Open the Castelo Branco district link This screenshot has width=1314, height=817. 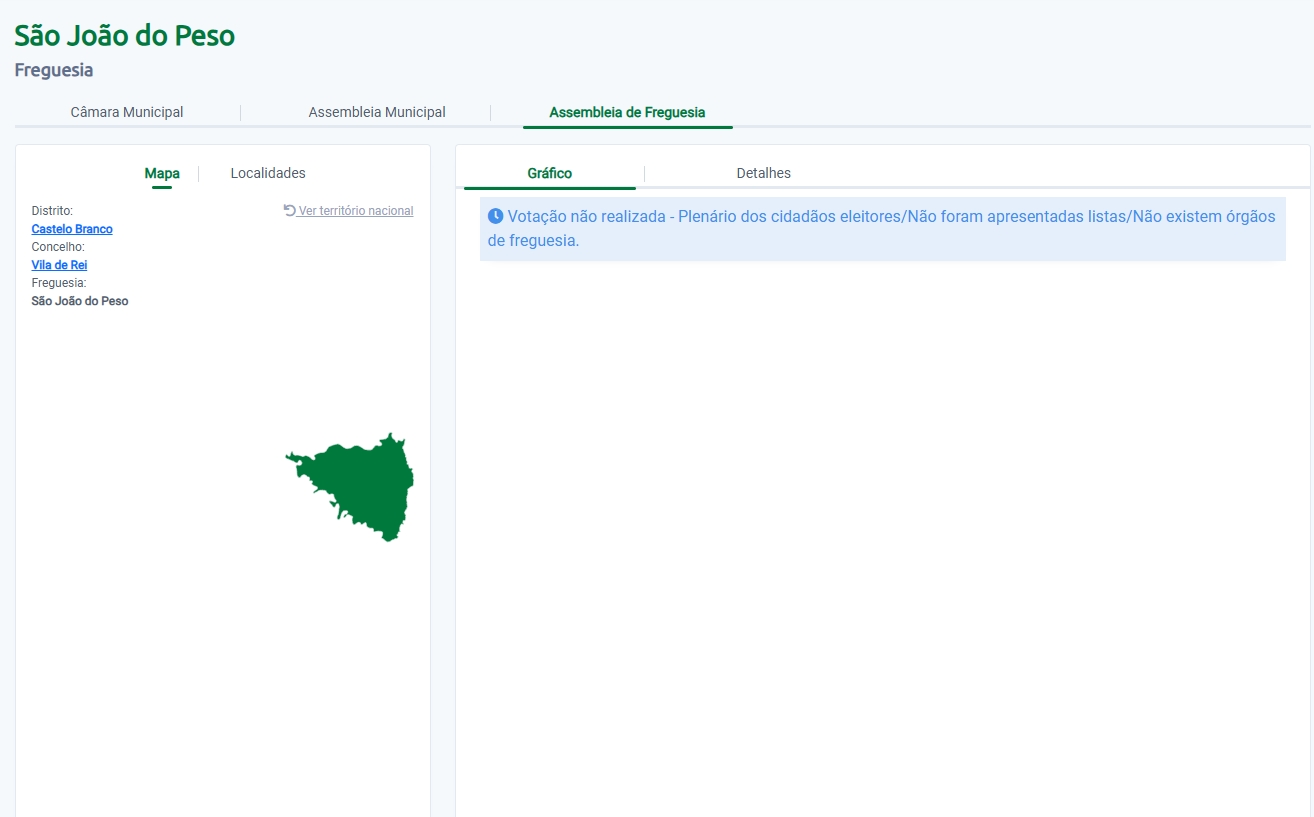[72, 229]
